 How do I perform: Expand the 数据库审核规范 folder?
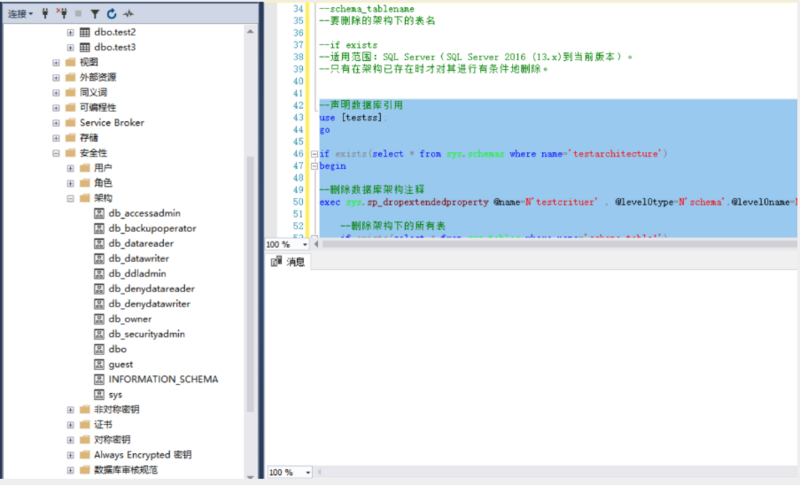[x=70, y=470]
